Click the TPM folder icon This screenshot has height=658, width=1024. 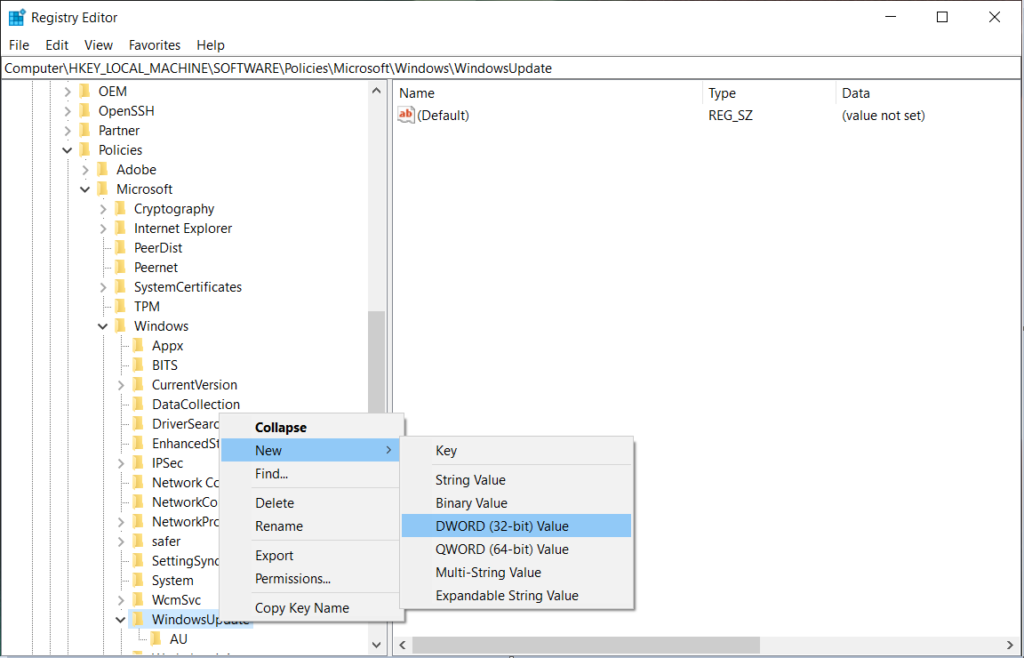click(121, 307)
